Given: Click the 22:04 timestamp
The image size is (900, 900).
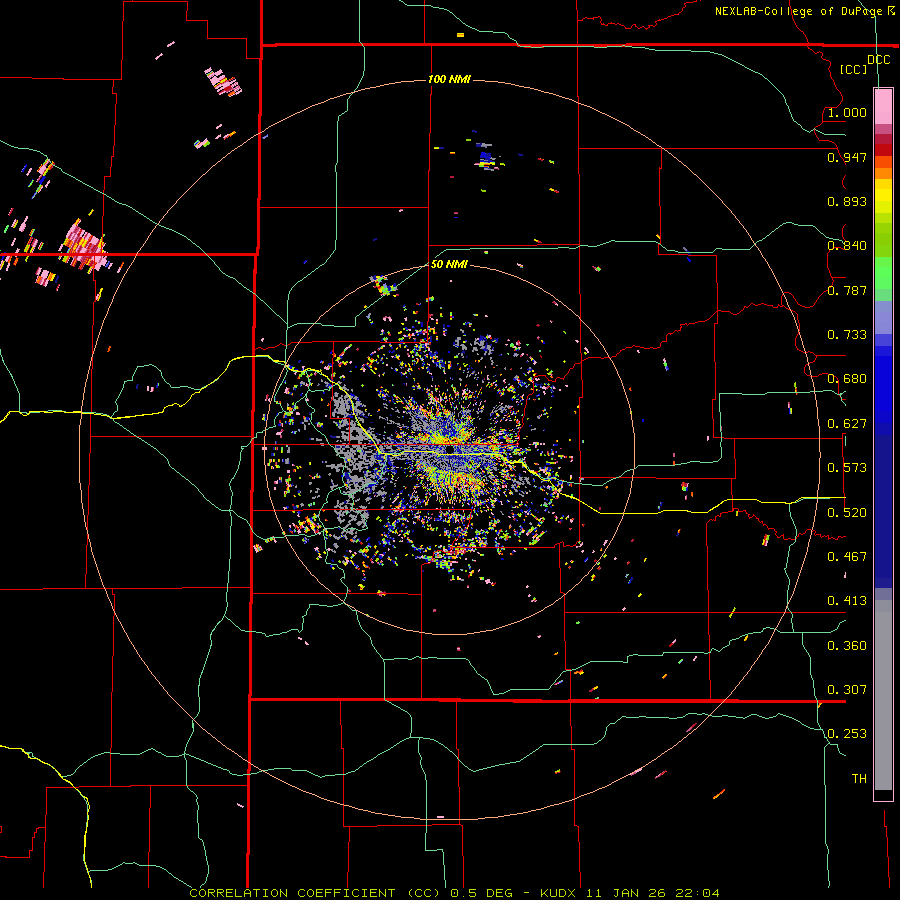Looking at the screenshot, I should (696, 893).
